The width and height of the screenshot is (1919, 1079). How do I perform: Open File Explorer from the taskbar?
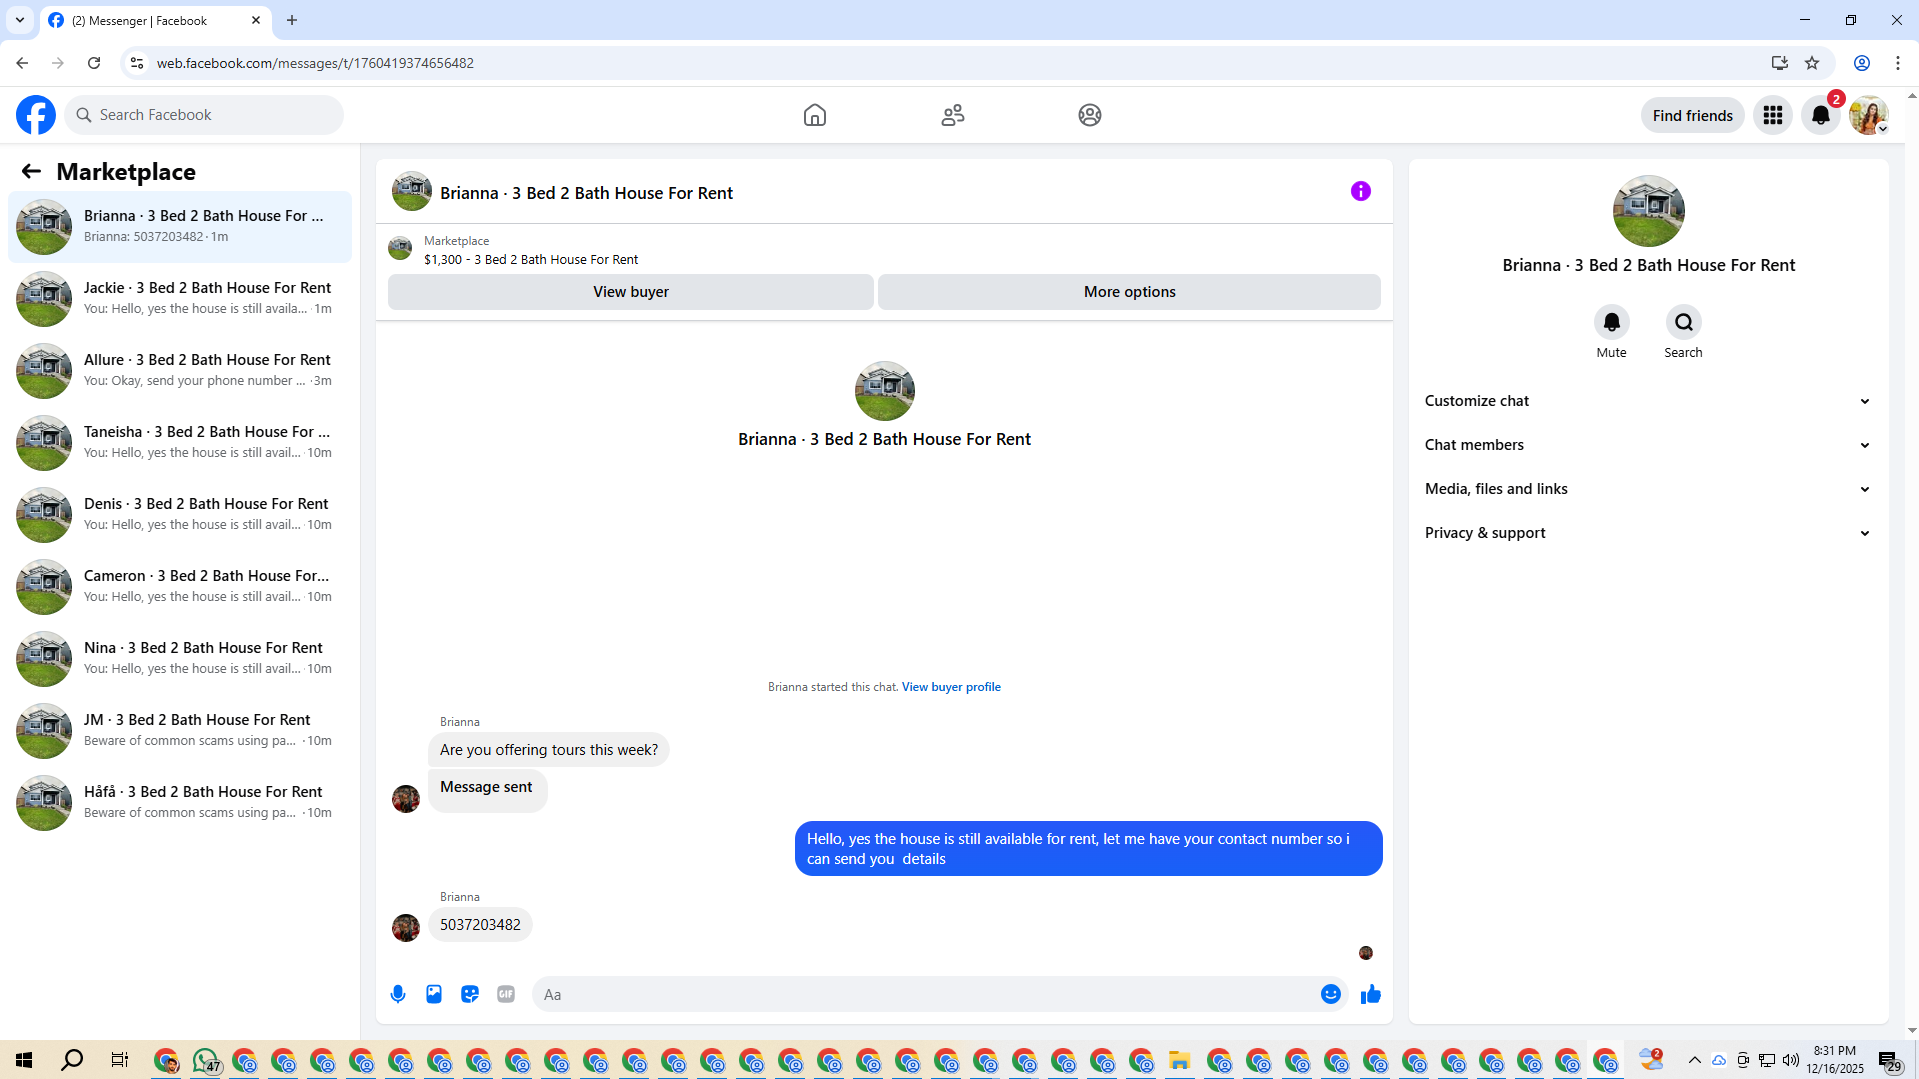[x=1180, y=1060]
